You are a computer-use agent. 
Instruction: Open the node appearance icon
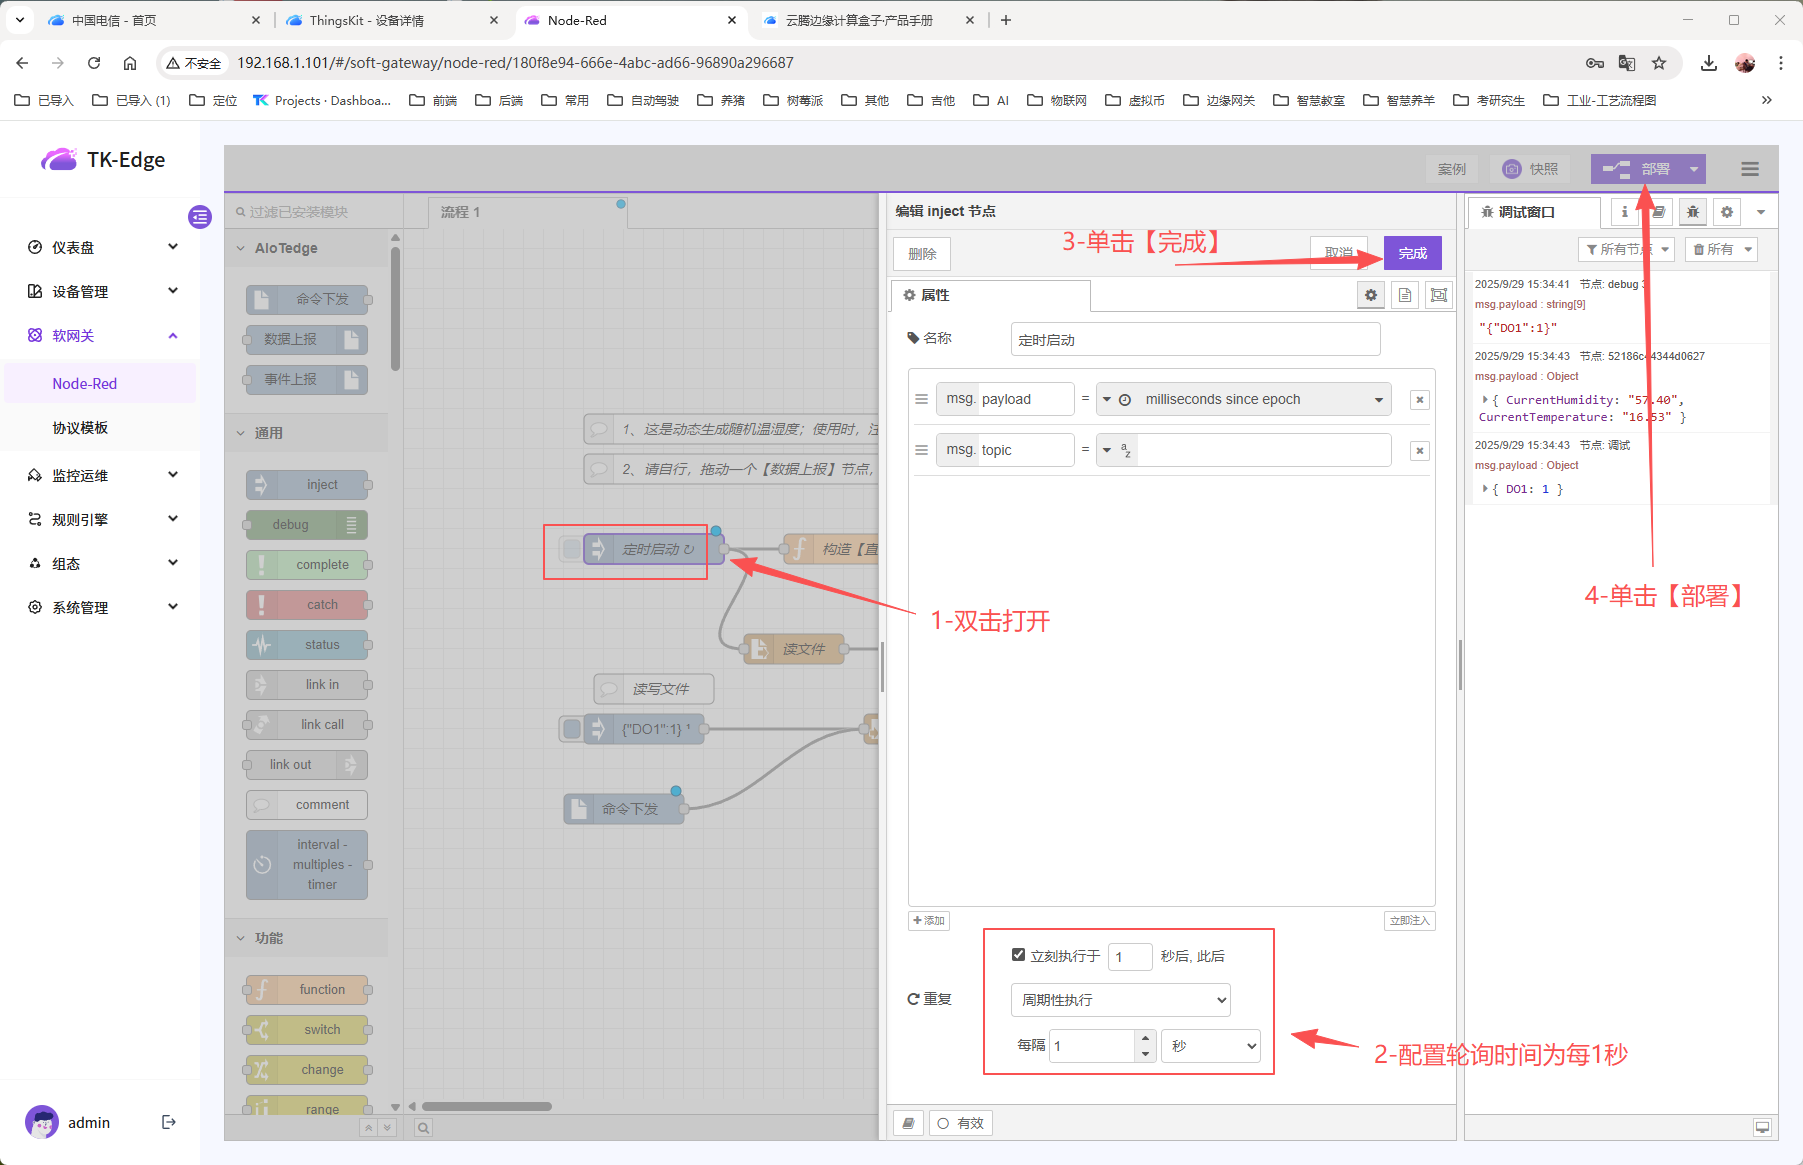(1439, 295)
